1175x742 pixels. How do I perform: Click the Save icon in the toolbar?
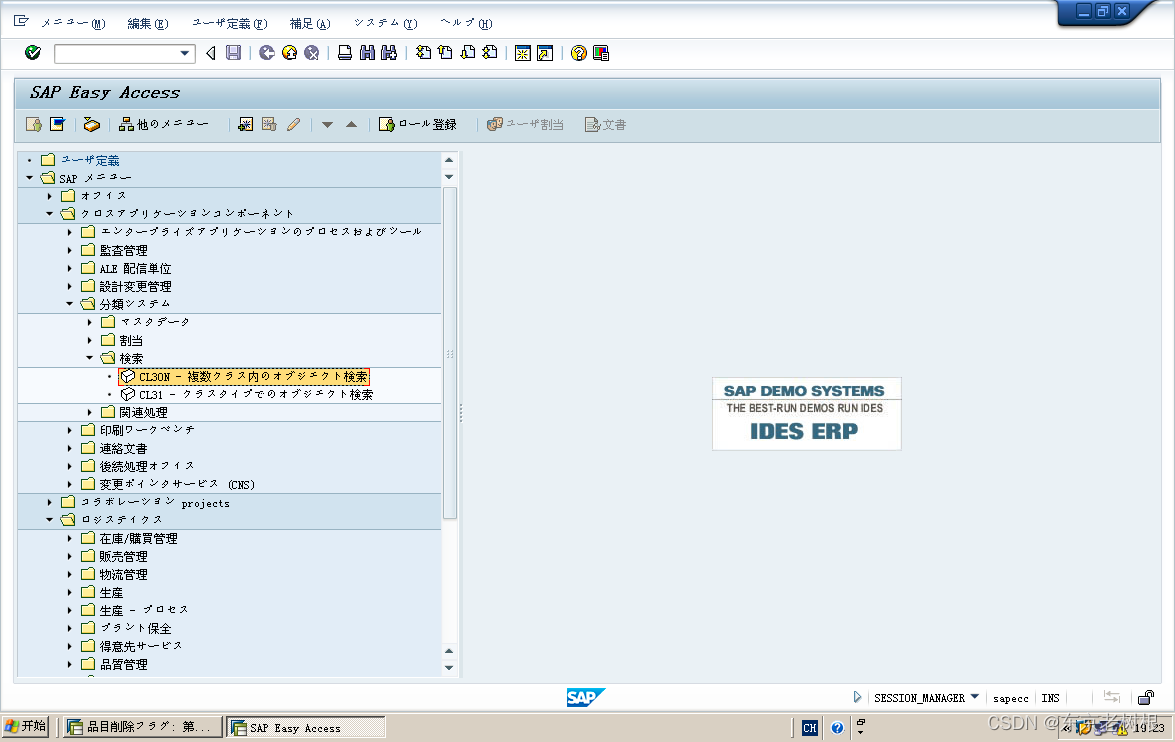click(233, 52)
